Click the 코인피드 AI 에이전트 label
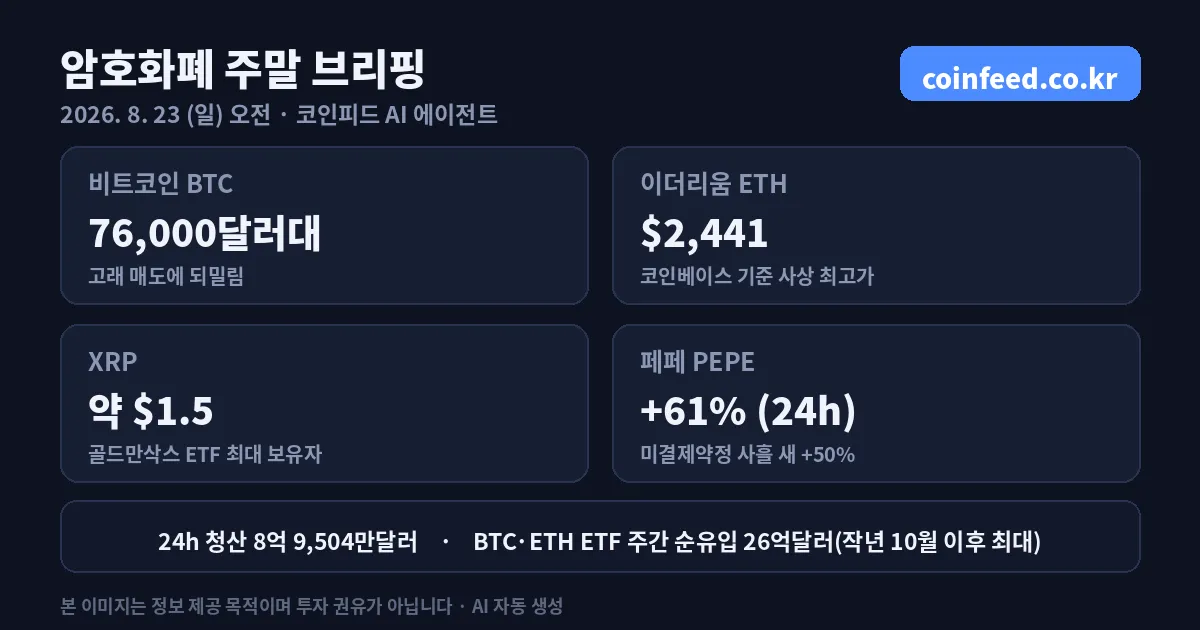The height and width of the screenshot is (630, 1200). pos(397,115)
